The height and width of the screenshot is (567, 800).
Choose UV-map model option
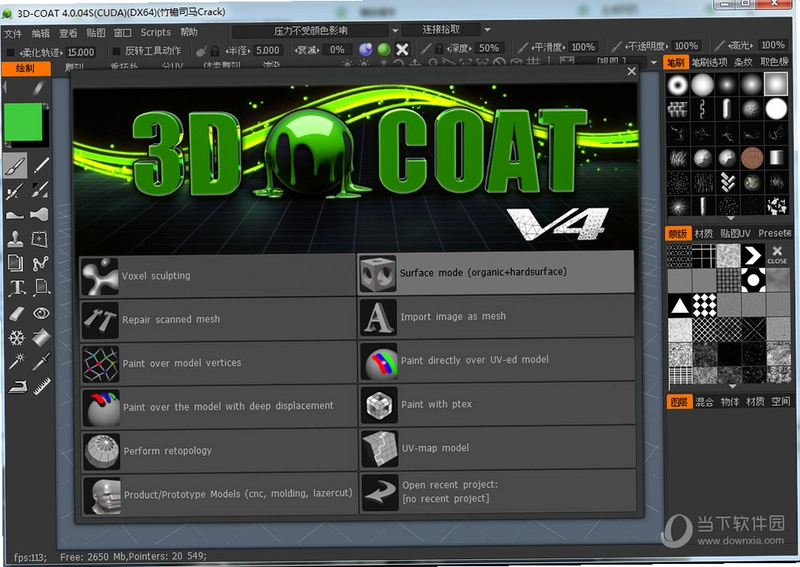coord(497,448)
